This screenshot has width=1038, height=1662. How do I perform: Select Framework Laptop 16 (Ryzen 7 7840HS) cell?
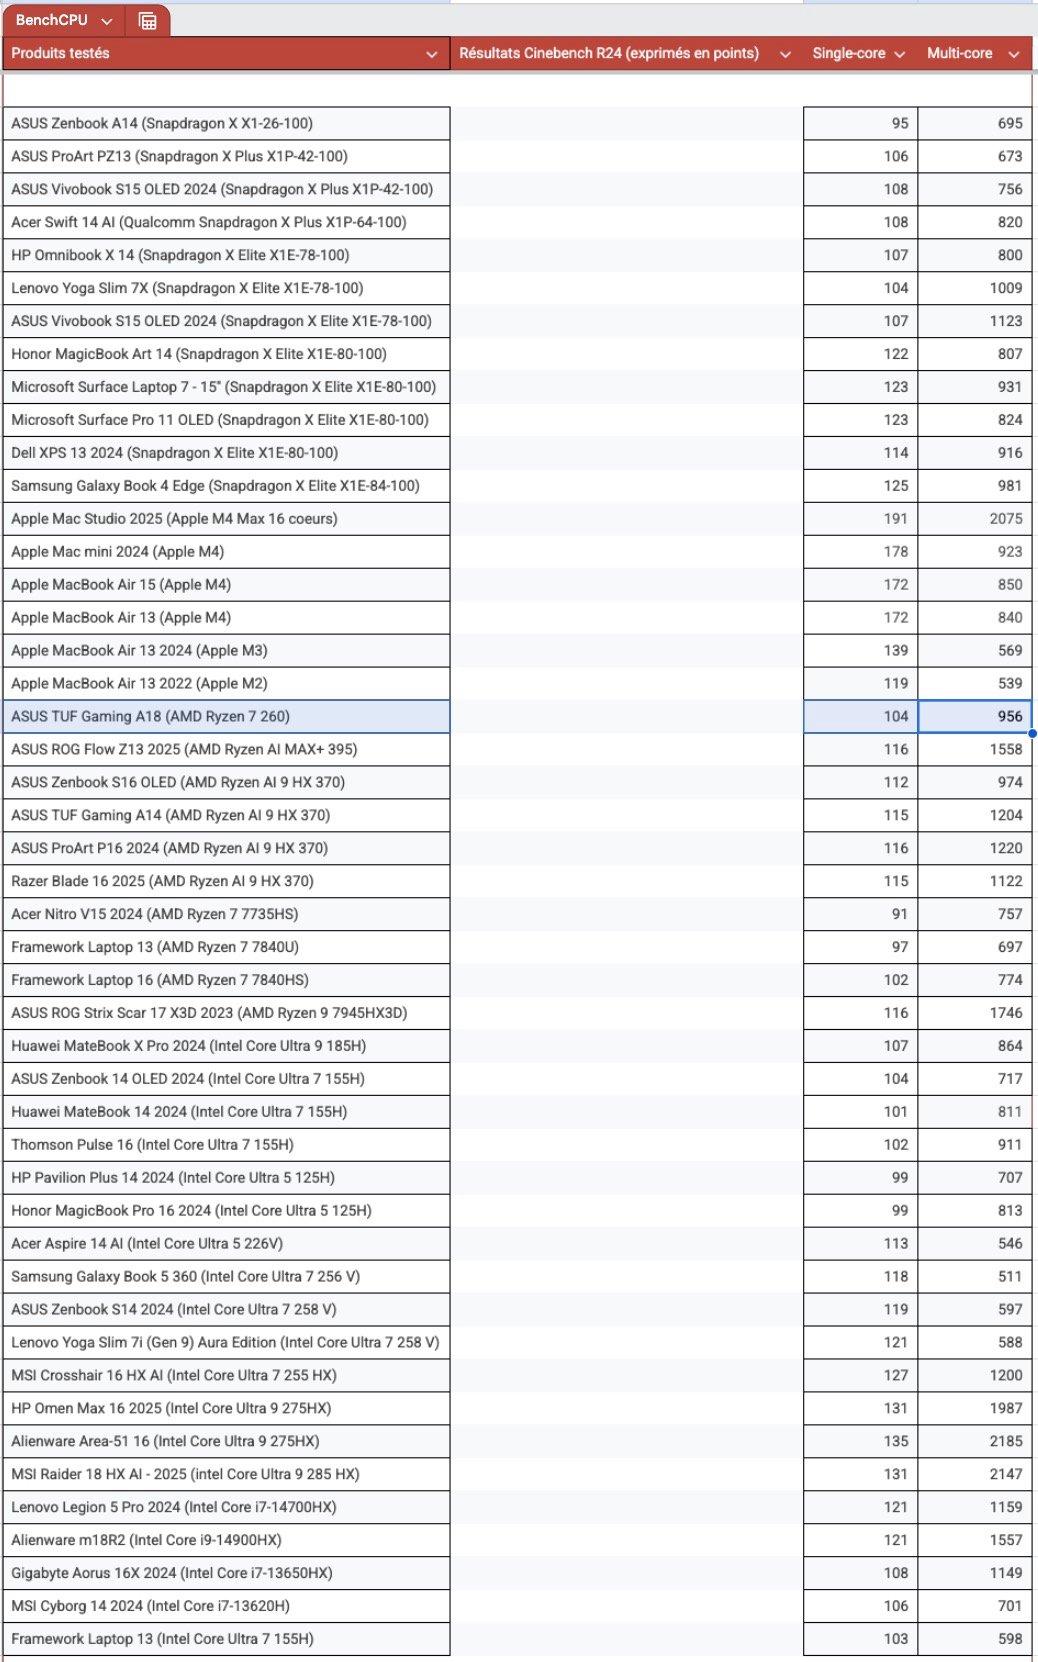click(x=226, y=981)
